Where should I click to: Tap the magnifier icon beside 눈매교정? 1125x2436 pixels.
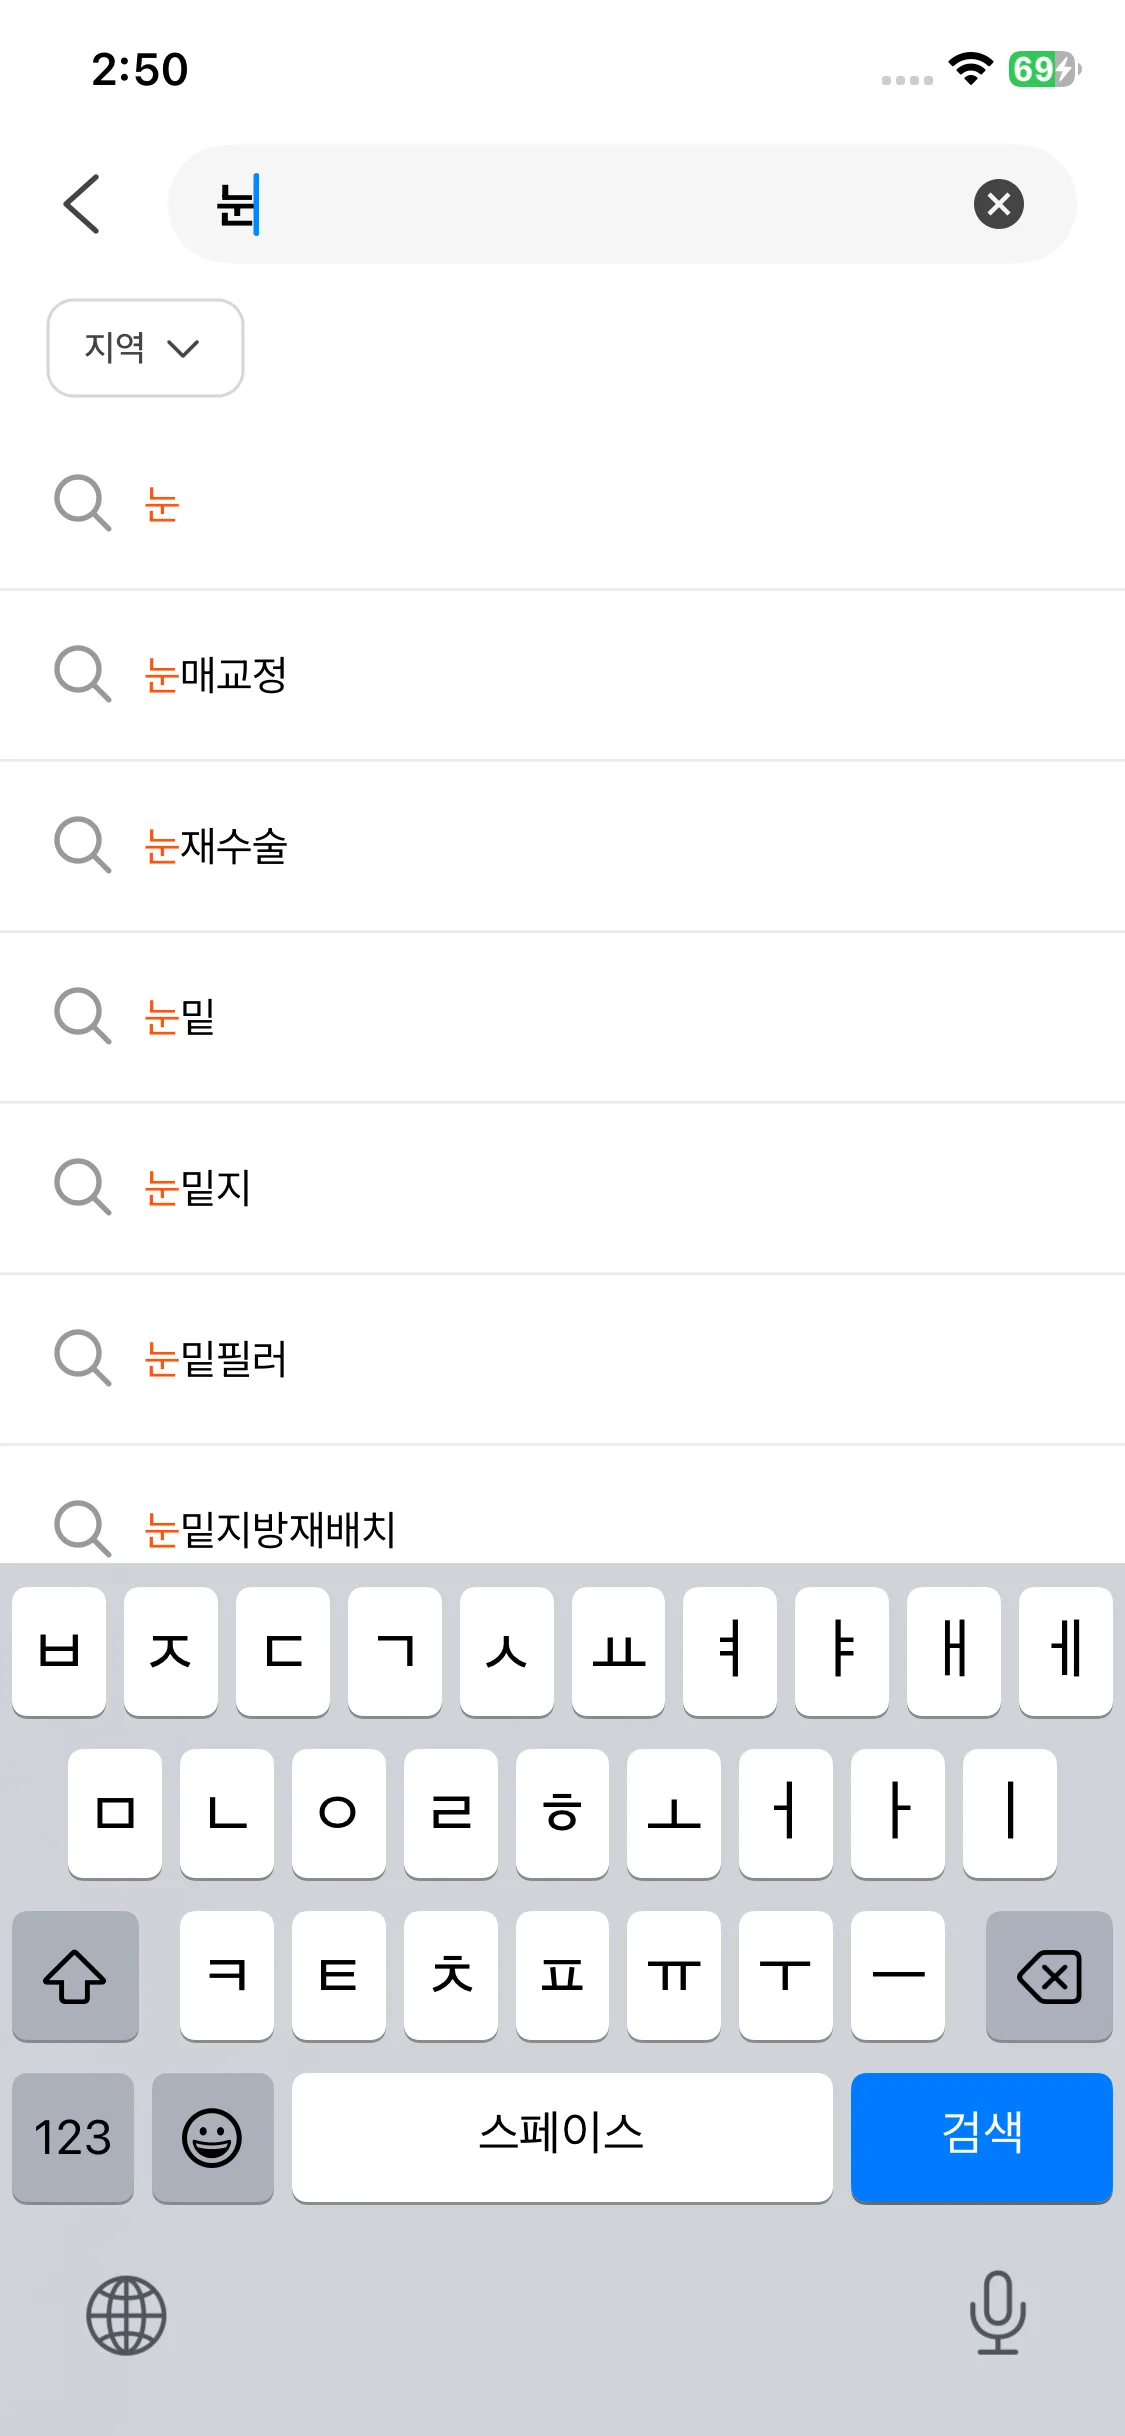click(82, 674)
